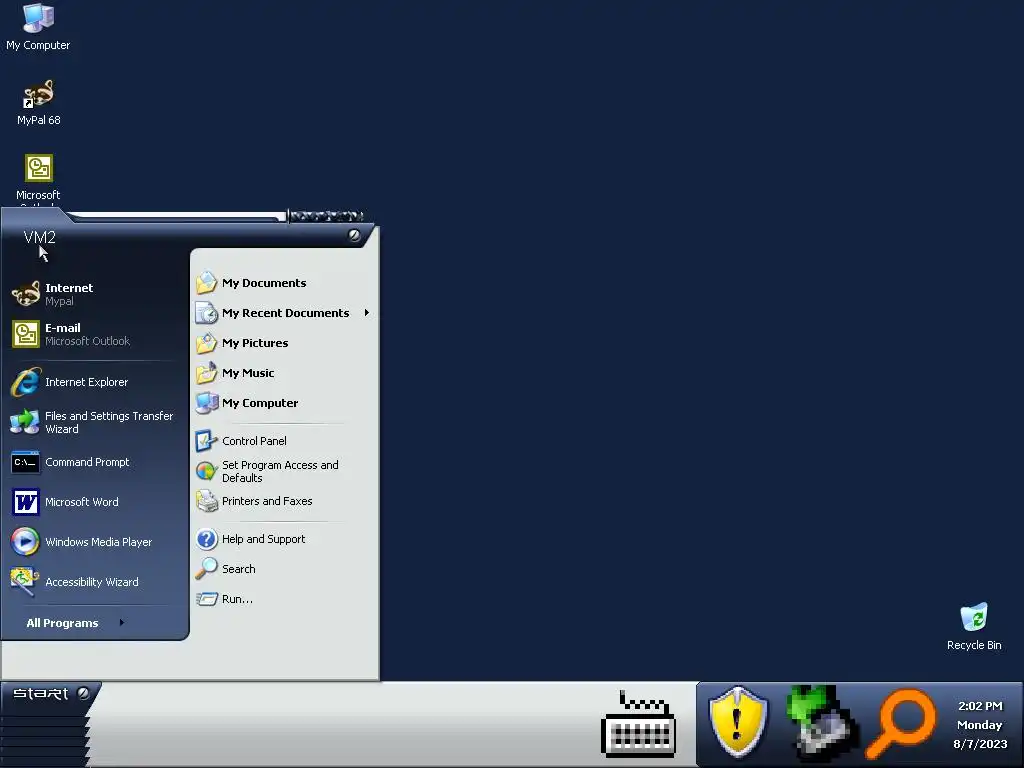
Task: Click the My Computer icon in Start menu
Action: pyautogui.click(x=206, y=403)
